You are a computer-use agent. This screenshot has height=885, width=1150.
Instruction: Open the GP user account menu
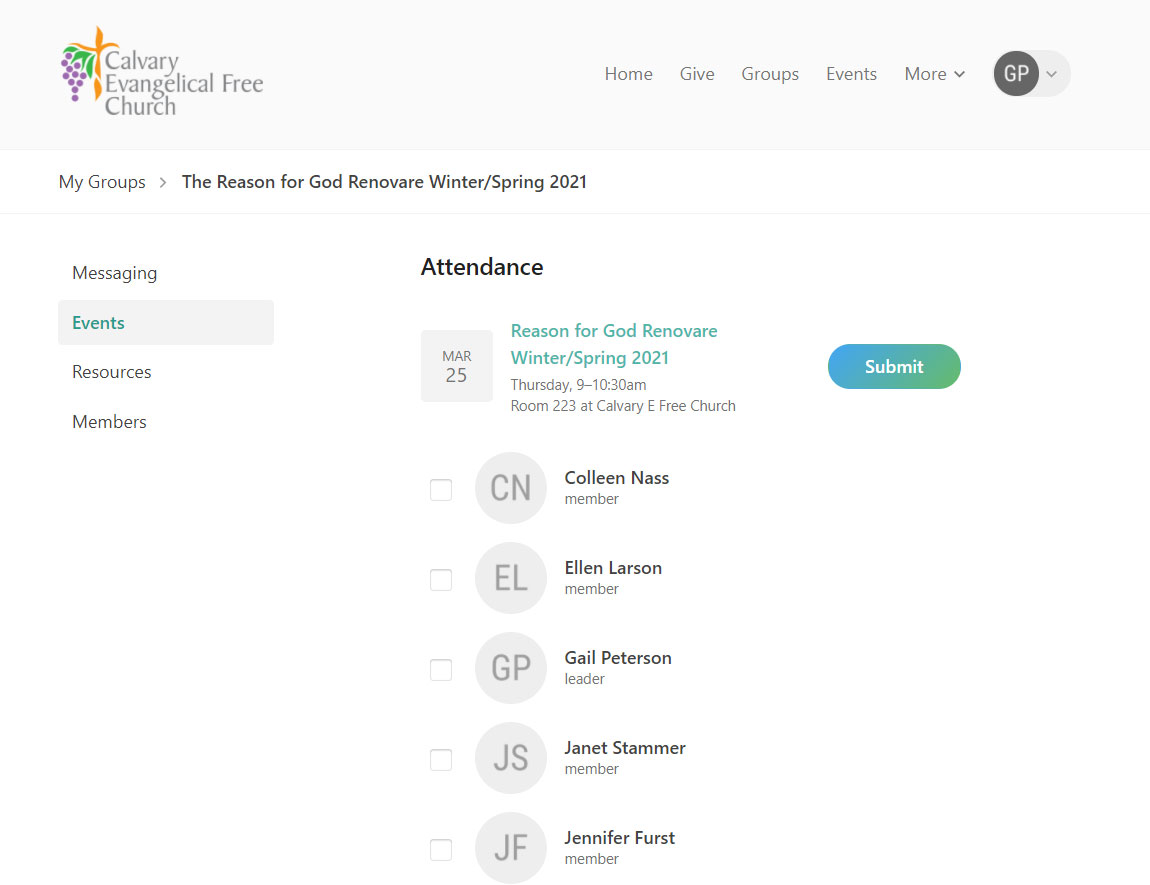(x=1030, y=74)
